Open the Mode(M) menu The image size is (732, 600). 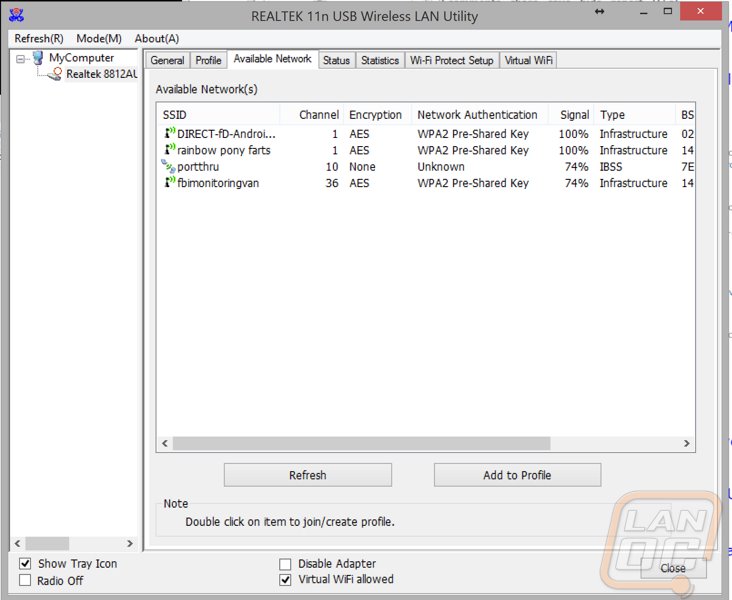99,38
